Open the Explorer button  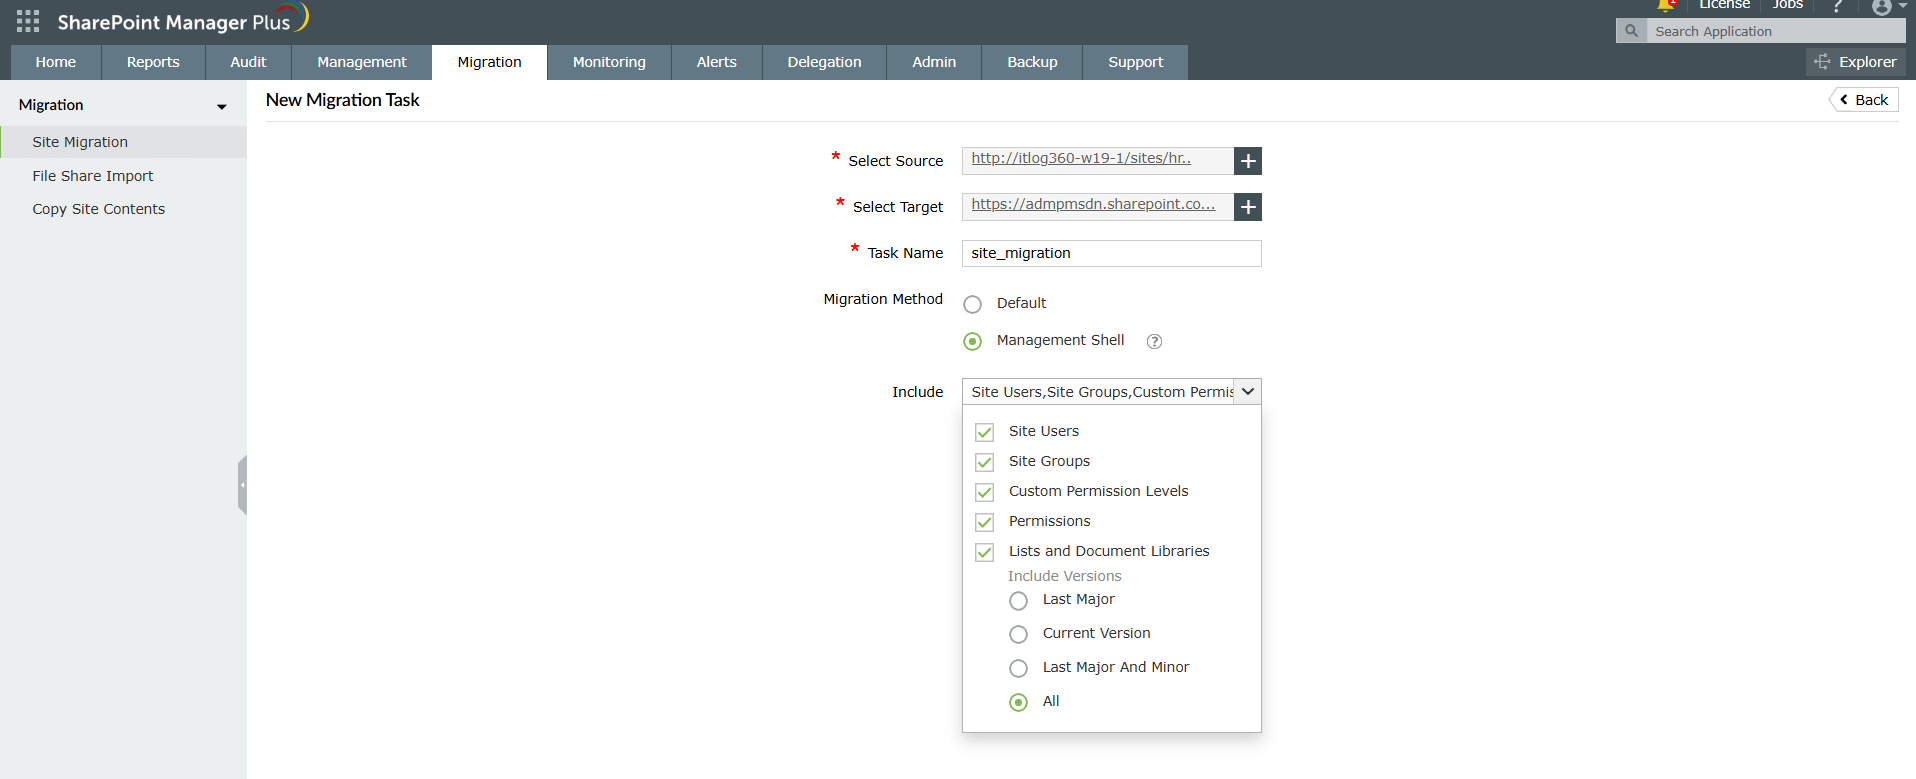click(x=1856, y=62)
